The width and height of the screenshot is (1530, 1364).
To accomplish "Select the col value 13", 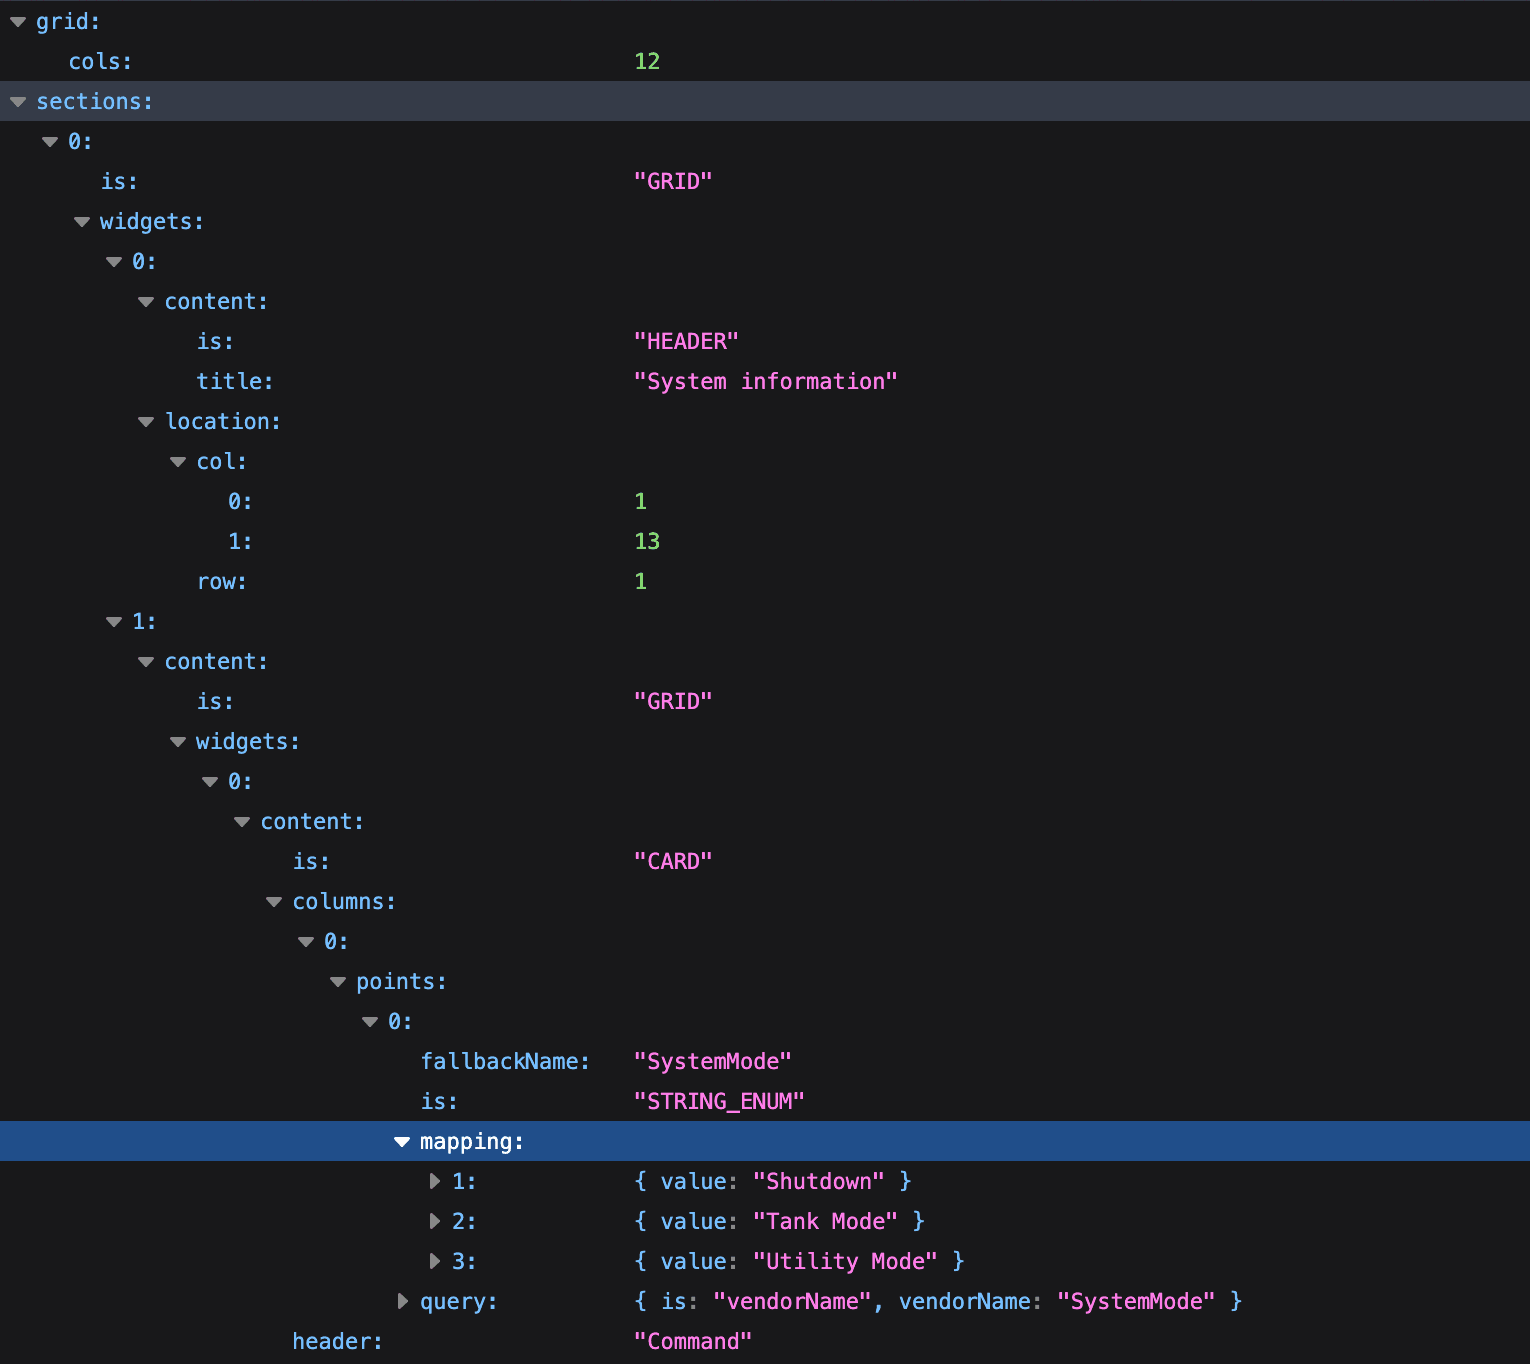I will point(647,542).
